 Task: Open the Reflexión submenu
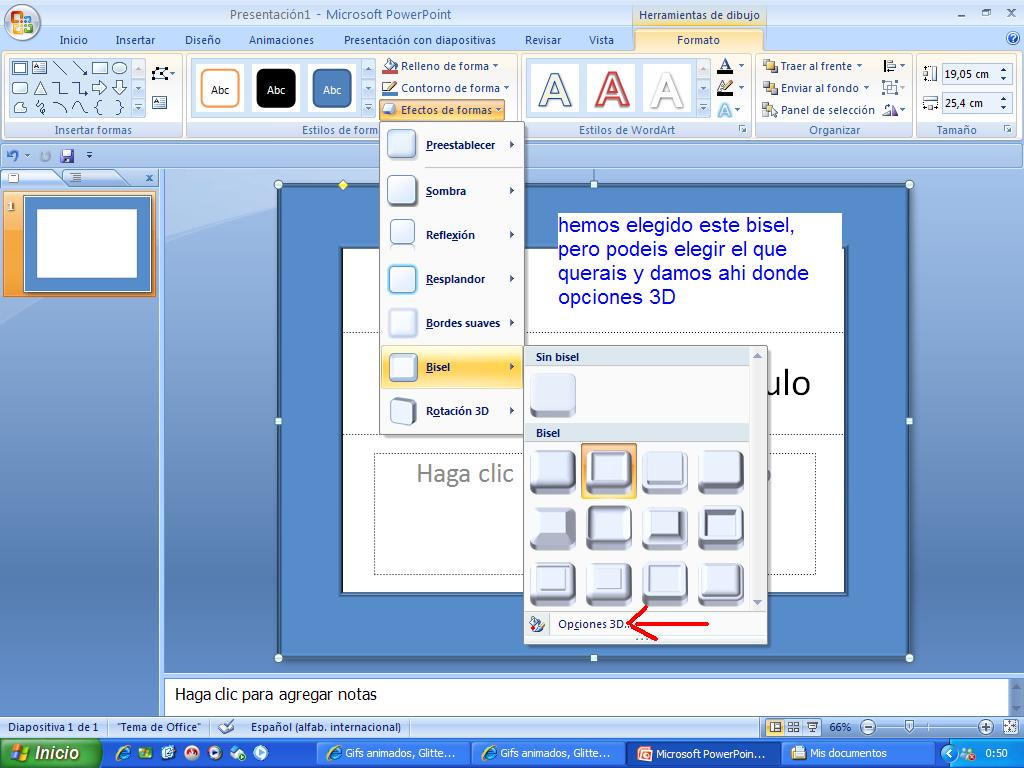pos(452,234)
